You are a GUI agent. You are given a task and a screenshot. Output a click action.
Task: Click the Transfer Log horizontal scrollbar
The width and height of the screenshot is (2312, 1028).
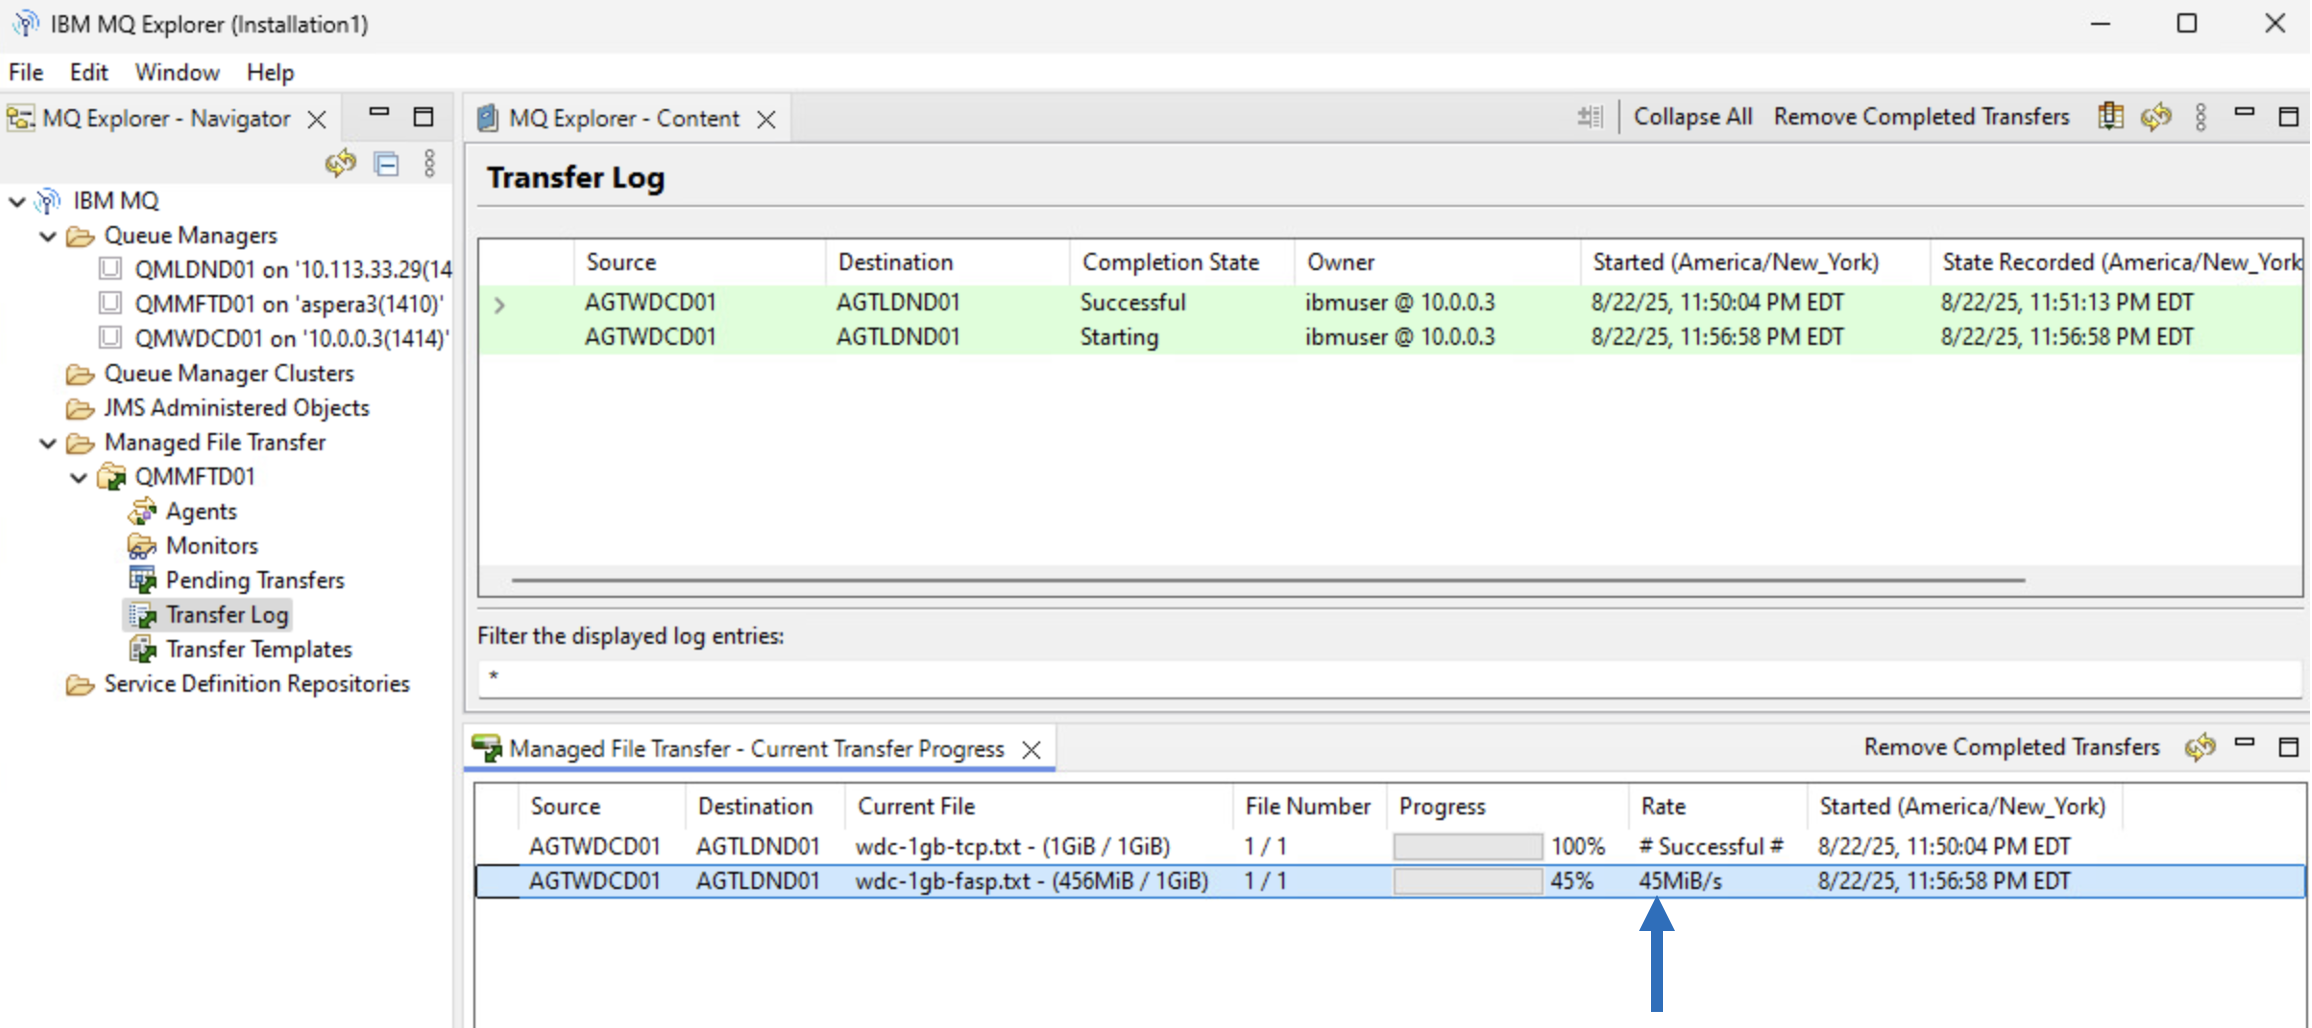point(1268,580)
